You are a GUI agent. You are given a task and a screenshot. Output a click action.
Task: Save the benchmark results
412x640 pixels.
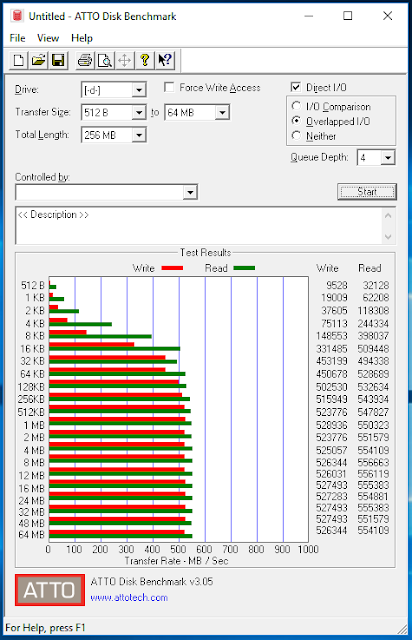[x=58, y=60]
